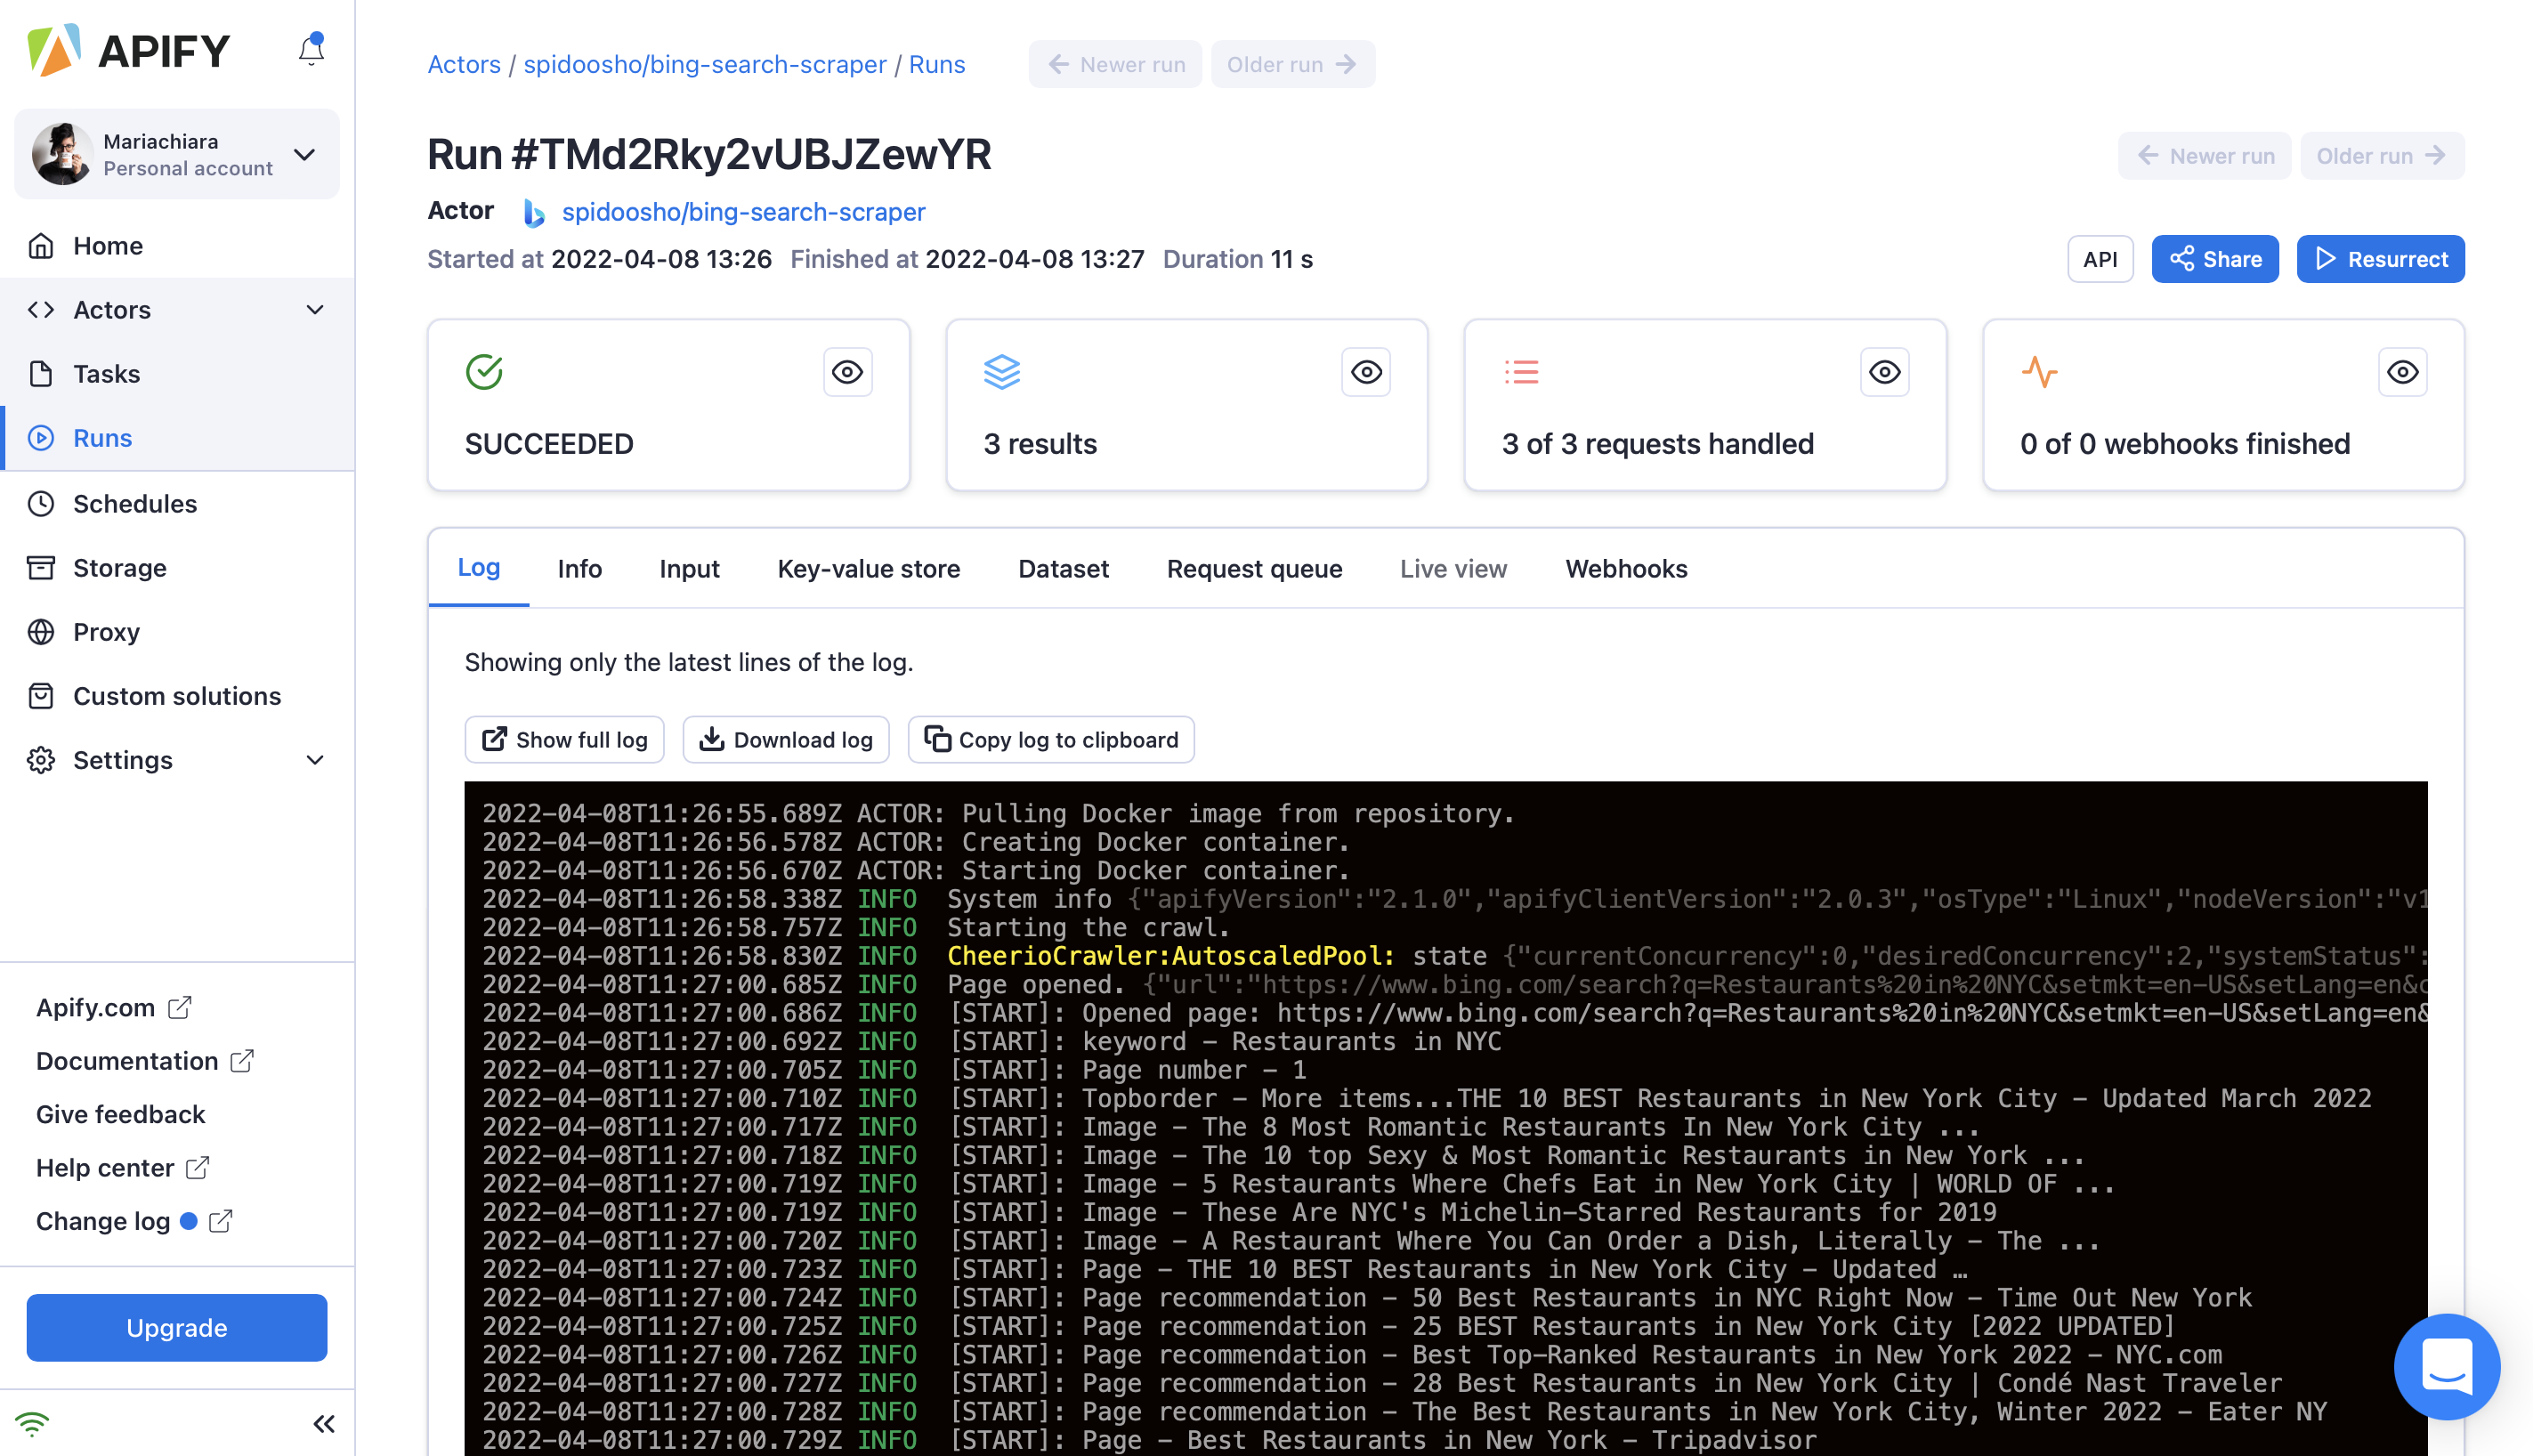
Task: Expand the Actors submenu chevron
Action: click(315, 310)
